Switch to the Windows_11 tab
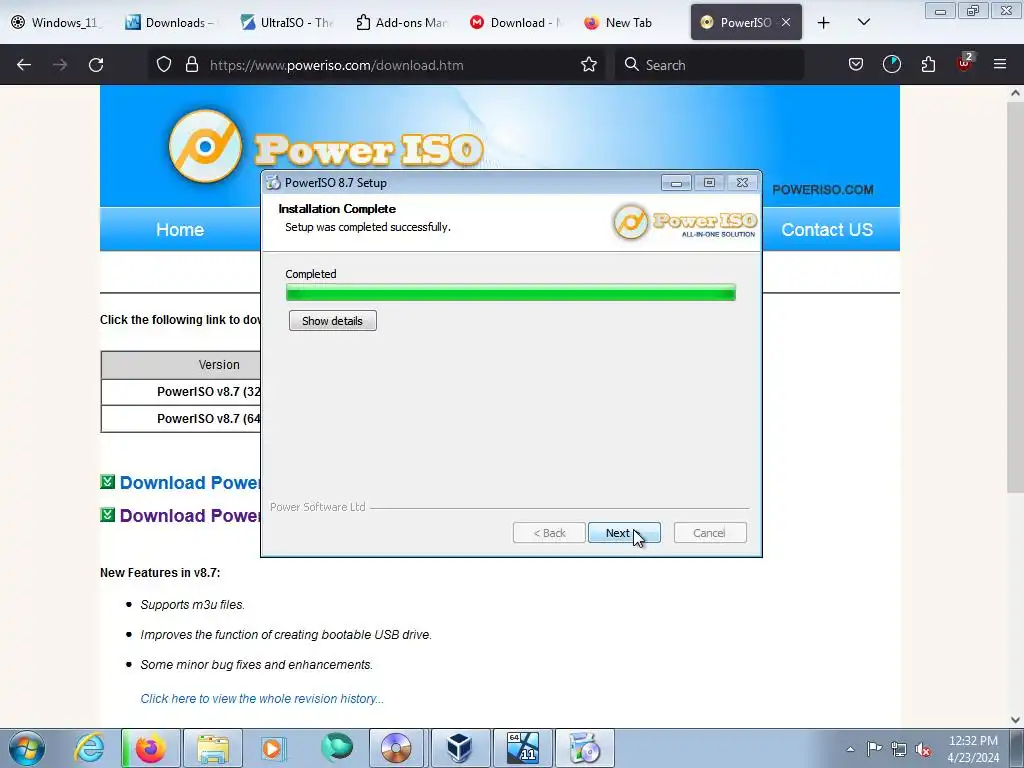Image resolution: width=1024 pixels, height=768 pixels. tap(57, 22)
